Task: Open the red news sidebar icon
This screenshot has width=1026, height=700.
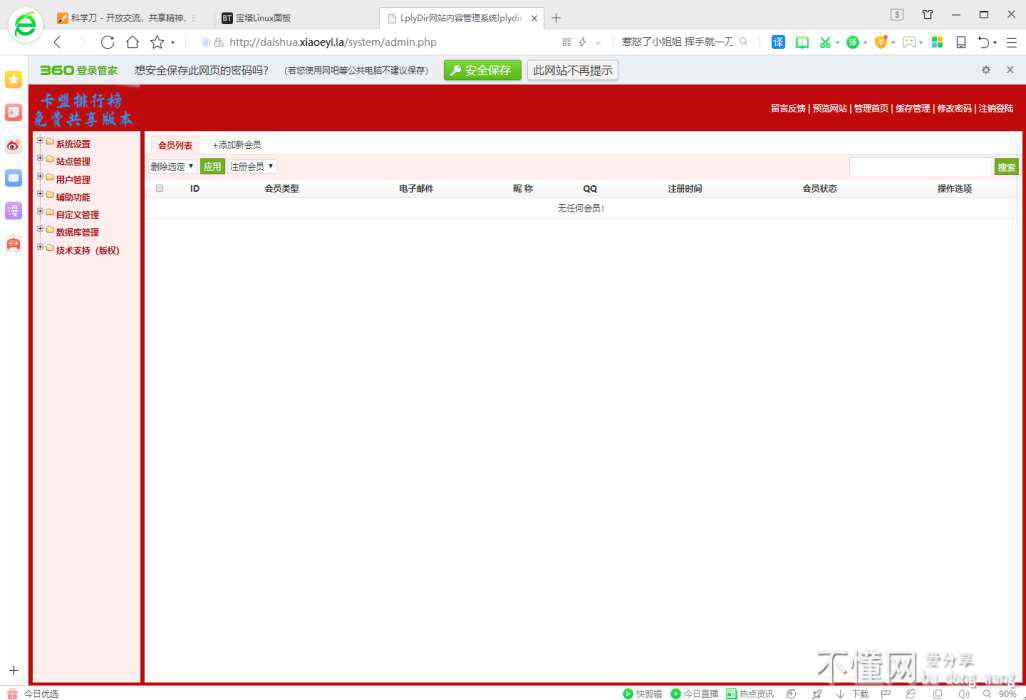Action: pyautogui.click(x=13, y=112)
